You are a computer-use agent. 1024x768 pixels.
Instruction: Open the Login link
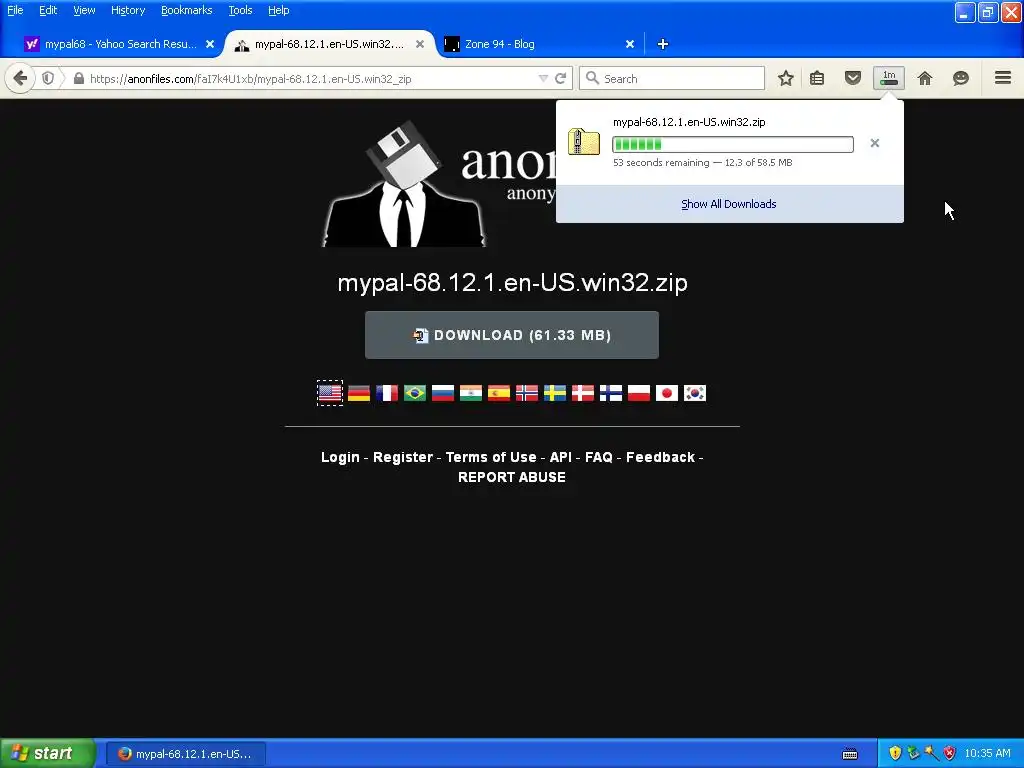(340, 457)
